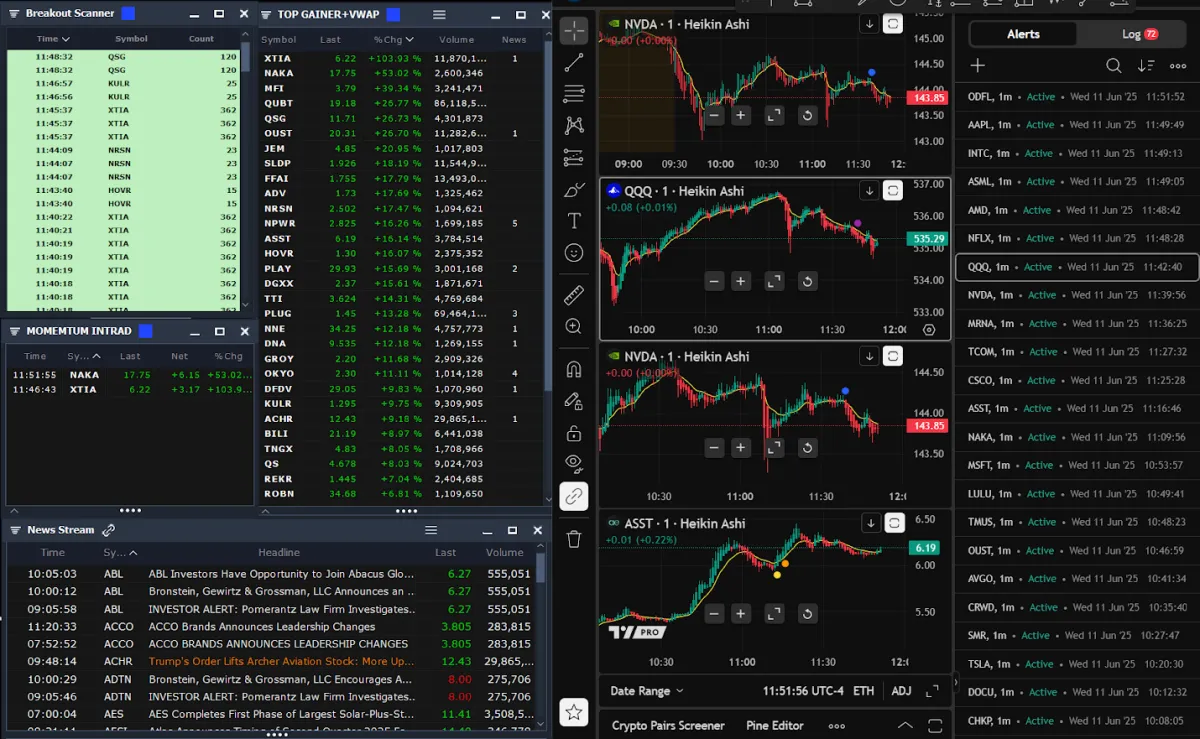This screenshot has height=739, width=1200.
Task: Open Breakout Scanner filter menu icon
Action: click(x=15, y=13)
